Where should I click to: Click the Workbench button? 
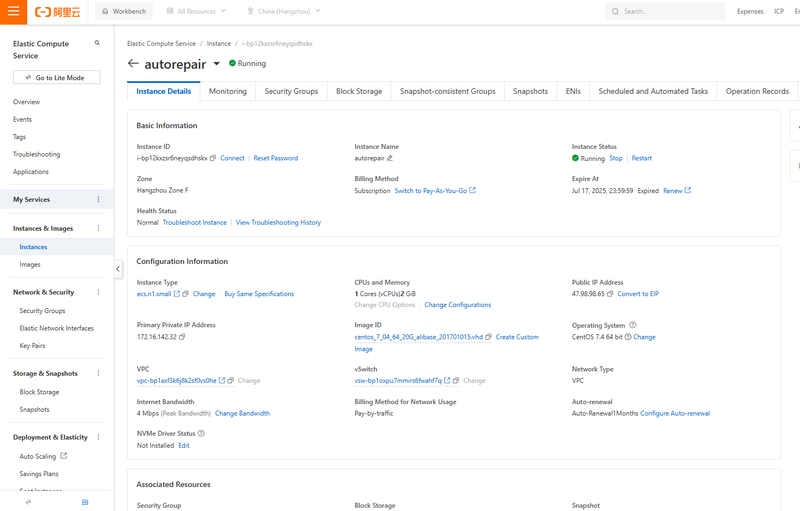coord(124,11)
